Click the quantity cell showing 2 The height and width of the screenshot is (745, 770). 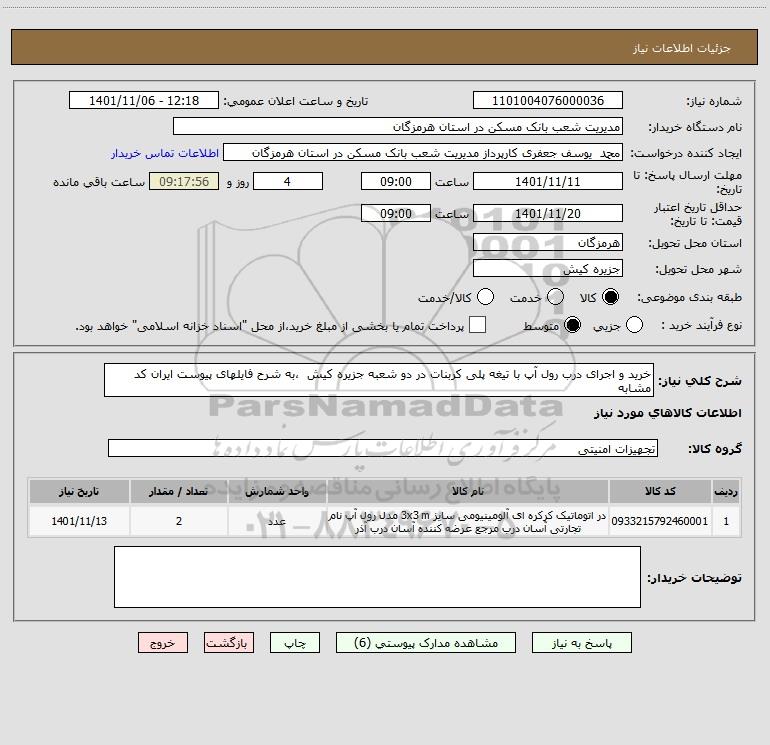pyautogui.click(x=179, y=521)
